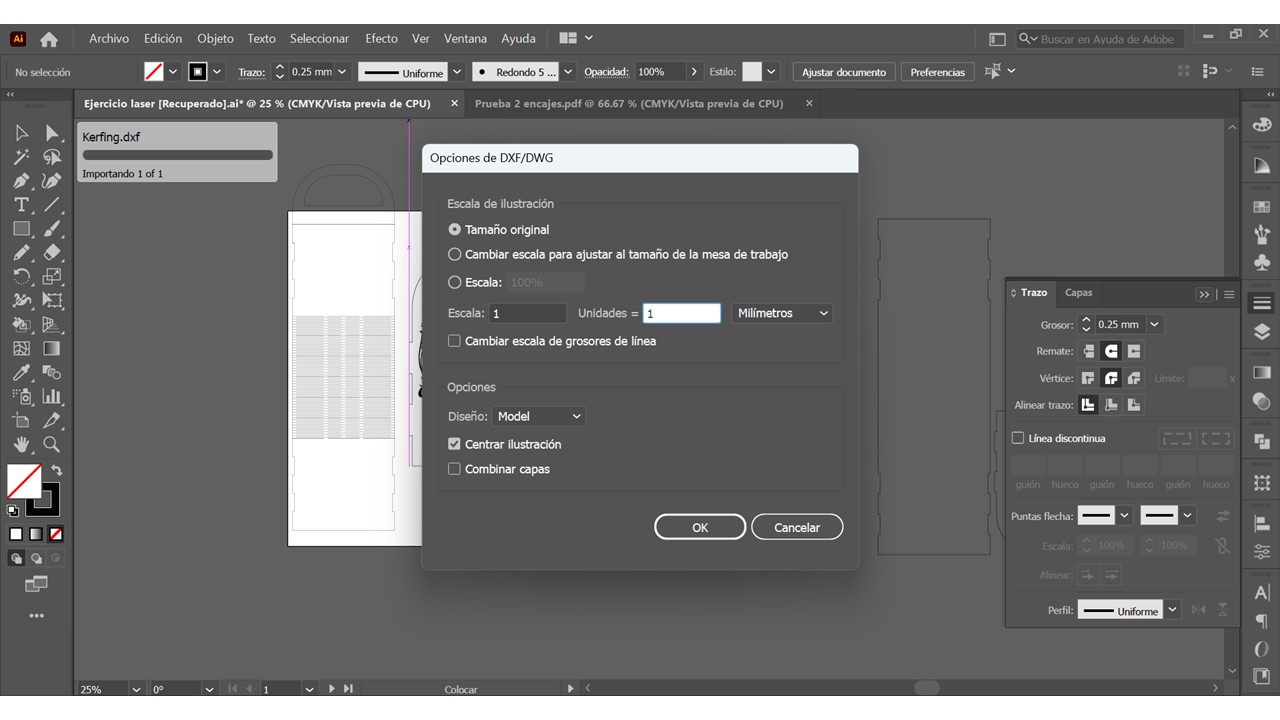
Task: Select the Rectangle tool
Action: click(21, 229)
